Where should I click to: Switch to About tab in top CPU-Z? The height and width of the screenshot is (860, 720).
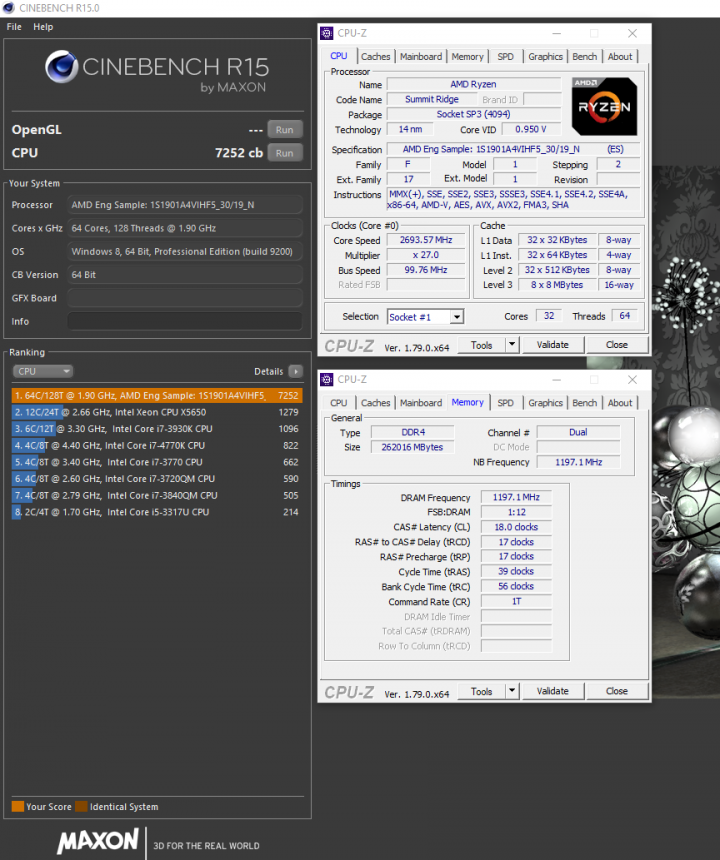[x=620, y=56]
